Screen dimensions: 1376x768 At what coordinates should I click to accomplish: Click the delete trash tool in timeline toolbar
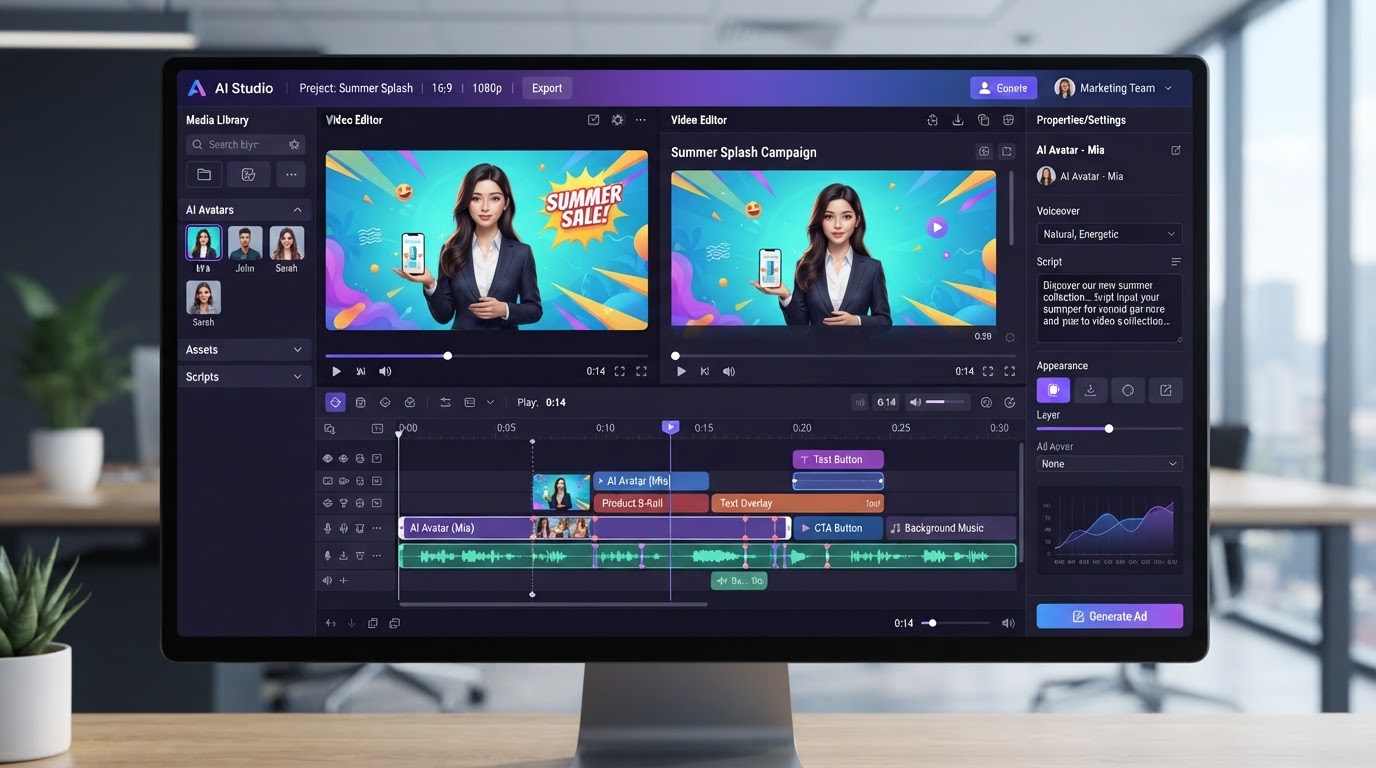click(360, 402)
